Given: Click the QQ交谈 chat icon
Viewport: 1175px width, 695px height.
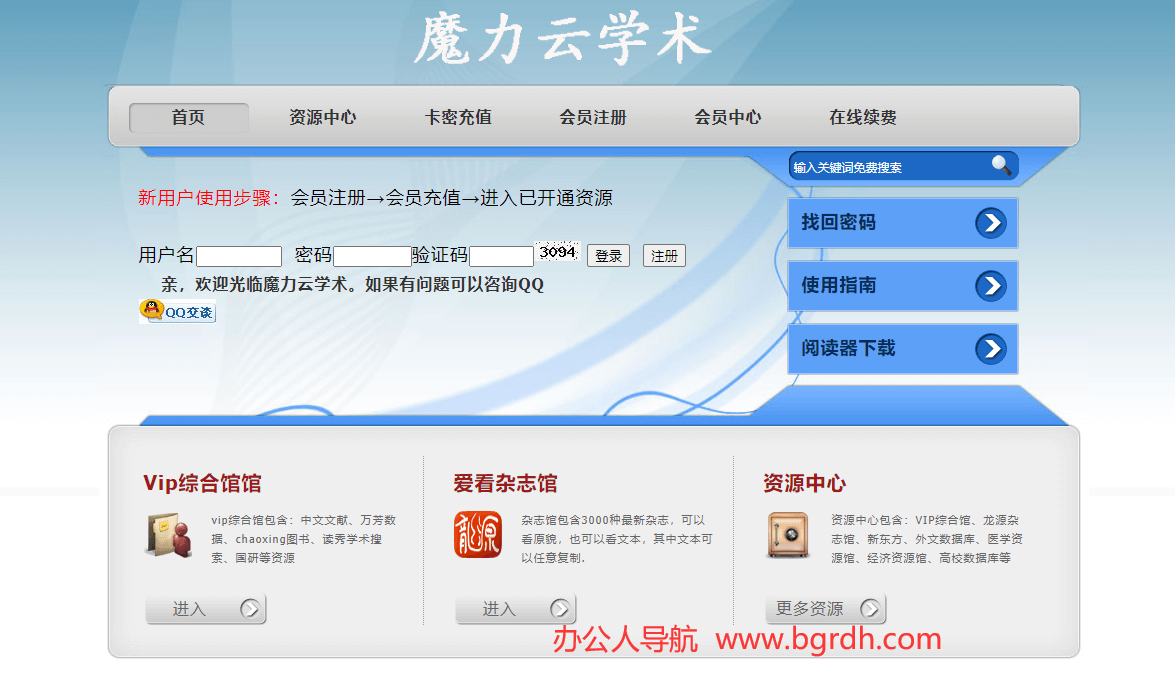Looking at the screenshot, I should tap(177, 311).
